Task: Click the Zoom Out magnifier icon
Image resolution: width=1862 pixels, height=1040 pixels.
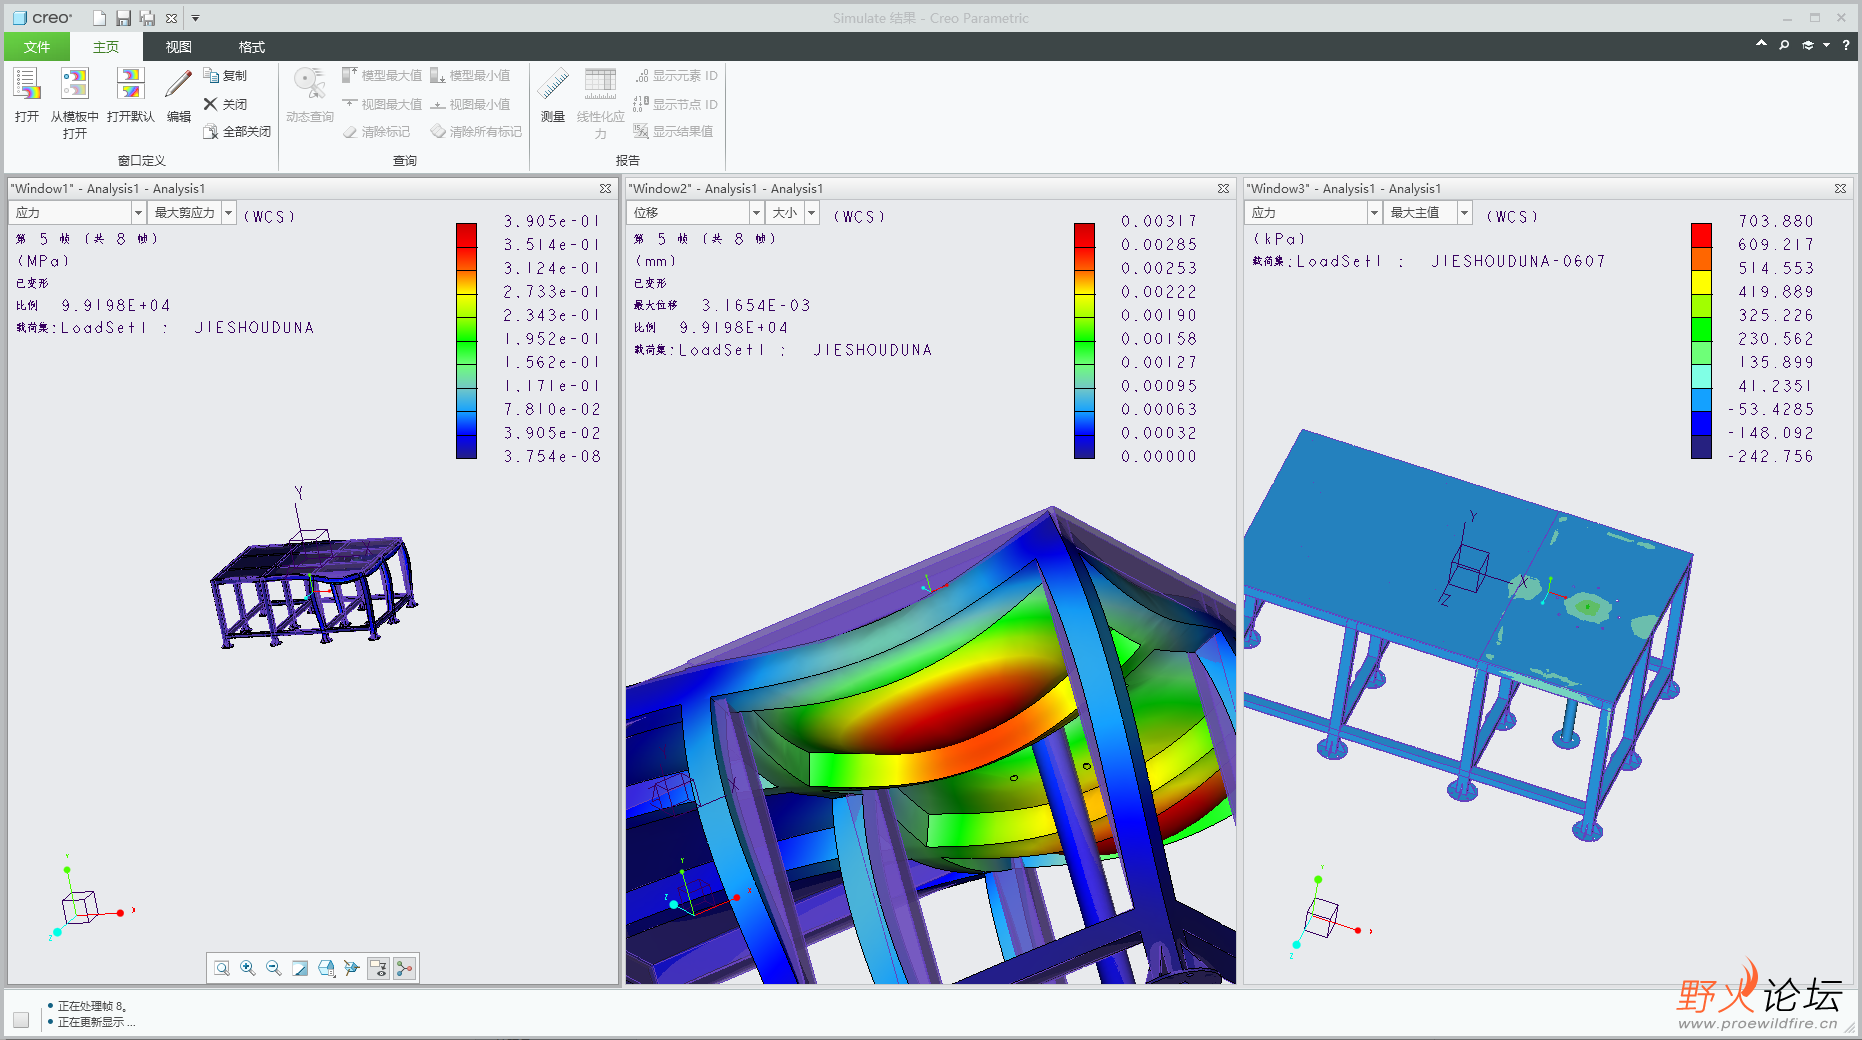Action: click(274, 968)
